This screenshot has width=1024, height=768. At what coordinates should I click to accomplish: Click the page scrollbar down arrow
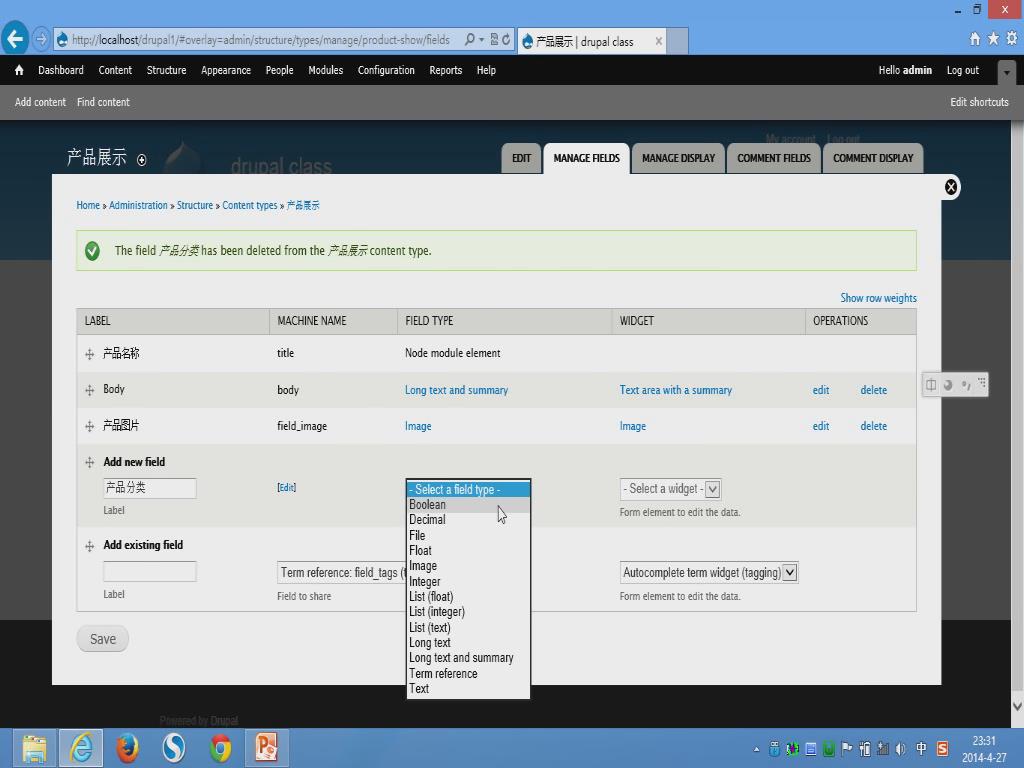pyautogui.click(x=1017, y=706)
